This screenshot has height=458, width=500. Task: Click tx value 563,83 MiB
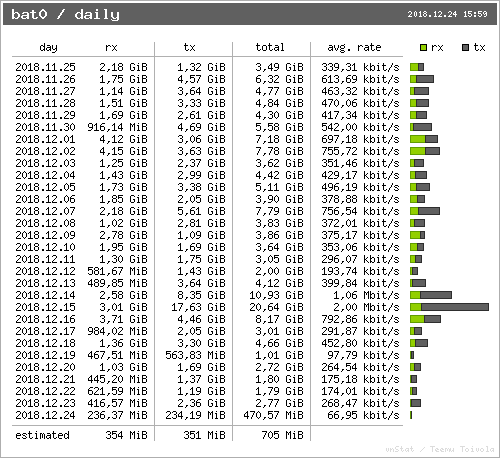[195, 355]
